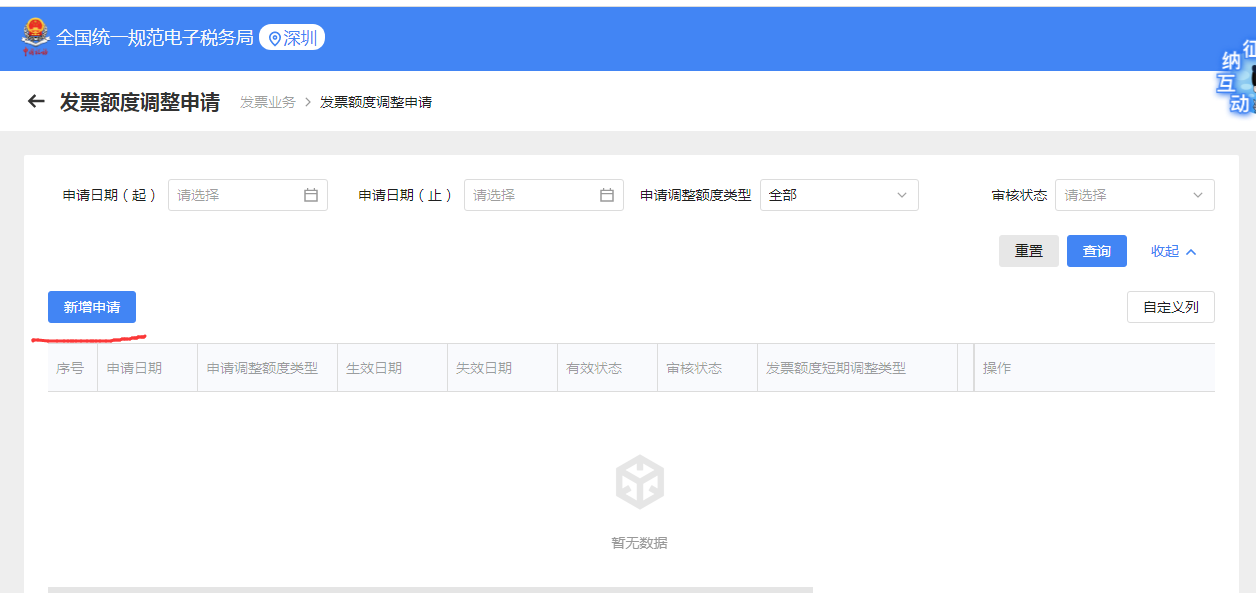Click the 发票额度短期调整类型 column header
Viewport: 1256px width, 593px height.
[836, 368]
